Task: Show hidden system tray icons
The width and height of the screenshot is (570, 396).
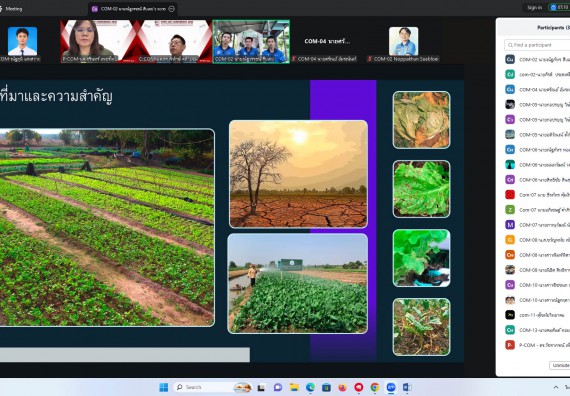Action: tap(555, 388)
